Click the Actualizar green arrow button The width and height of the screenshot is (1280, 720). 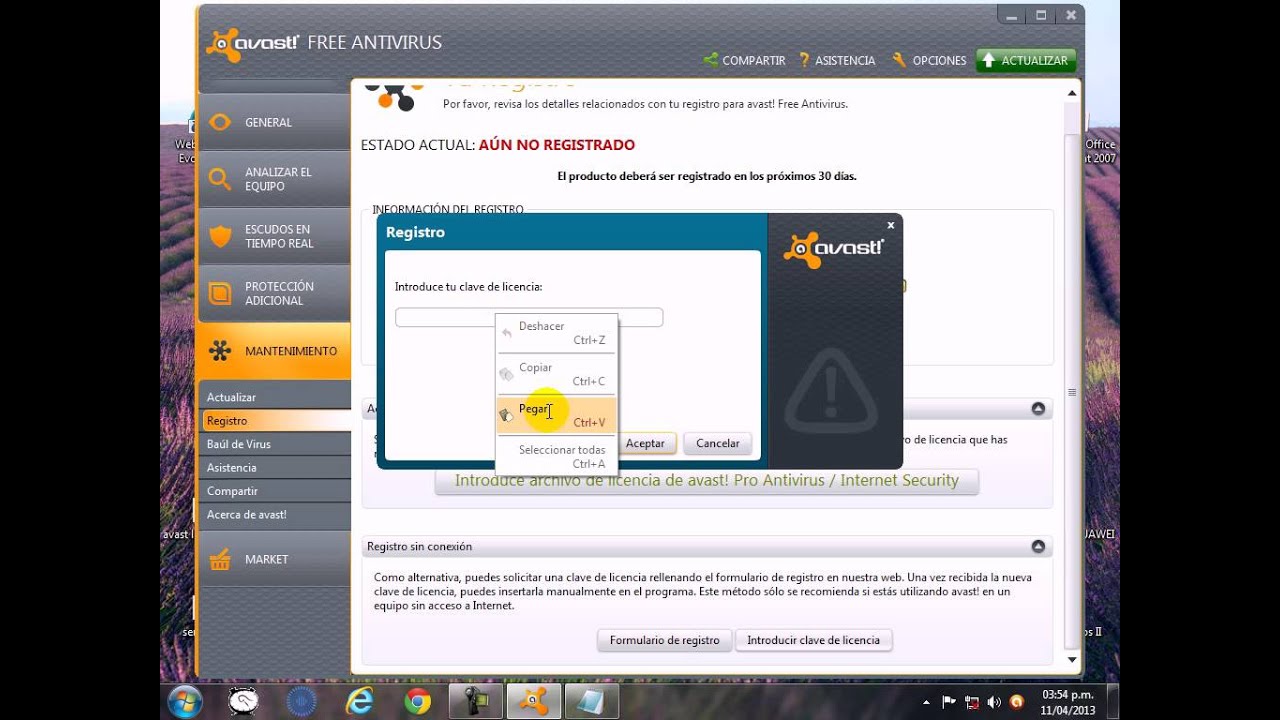[1026, 60]
